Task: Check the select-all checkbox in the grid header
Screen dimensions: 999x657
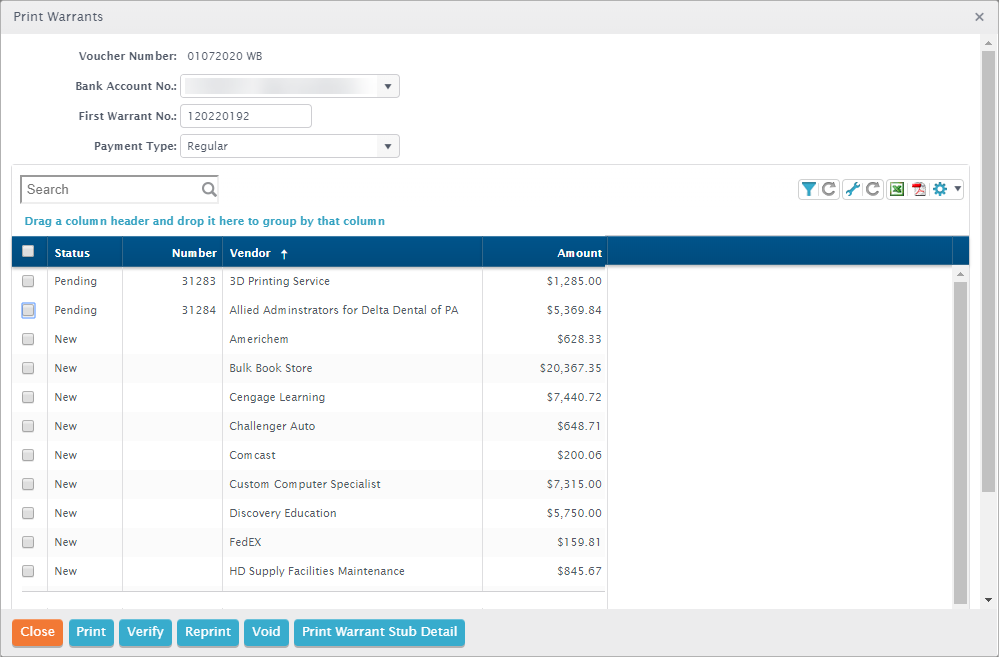Action: coord(28,252)
